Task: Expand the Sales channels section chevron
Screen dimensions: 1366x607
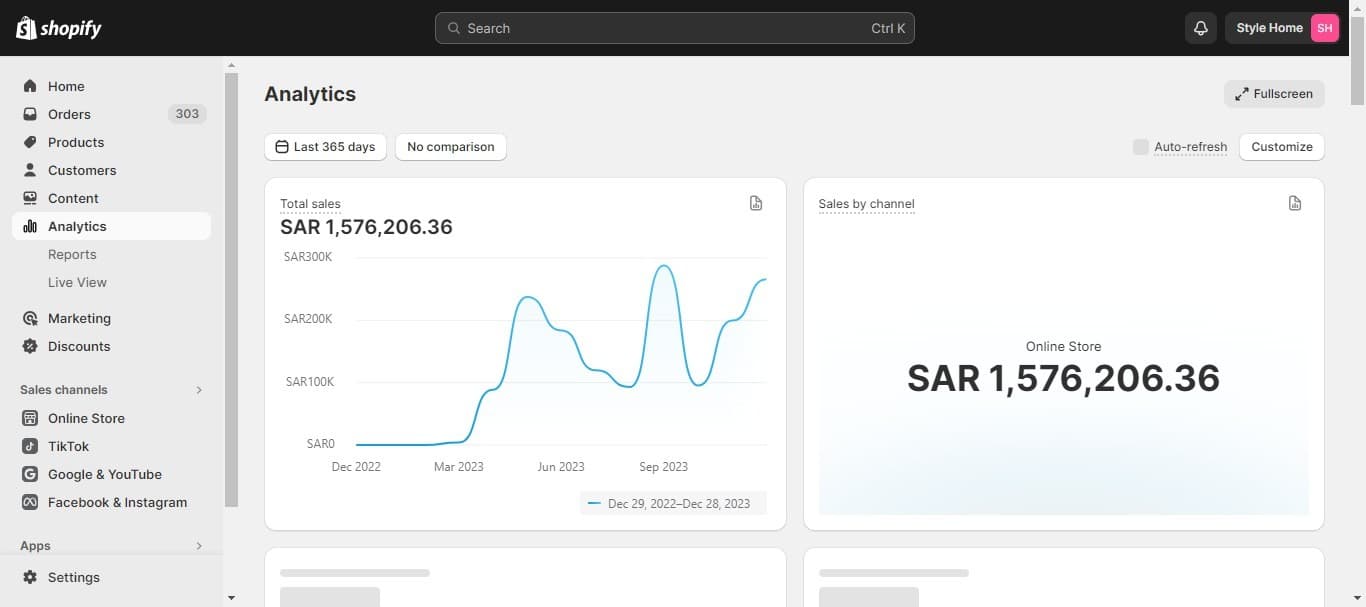Action: tap(199, 390)
